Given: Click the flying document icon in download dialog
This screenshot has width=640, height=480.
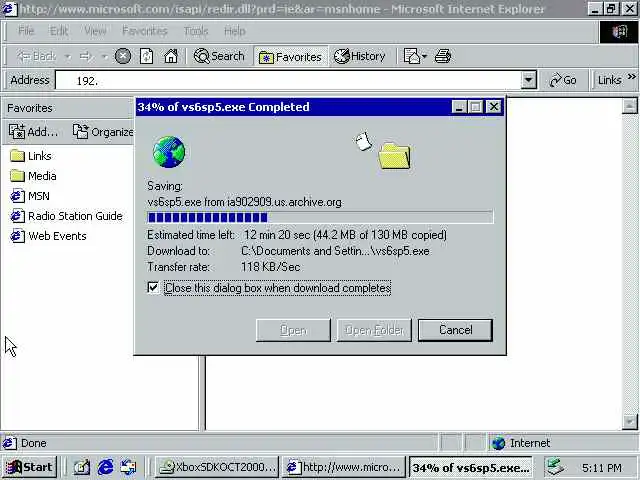Looking at the screenshot, I should click(x=363, y=141).
